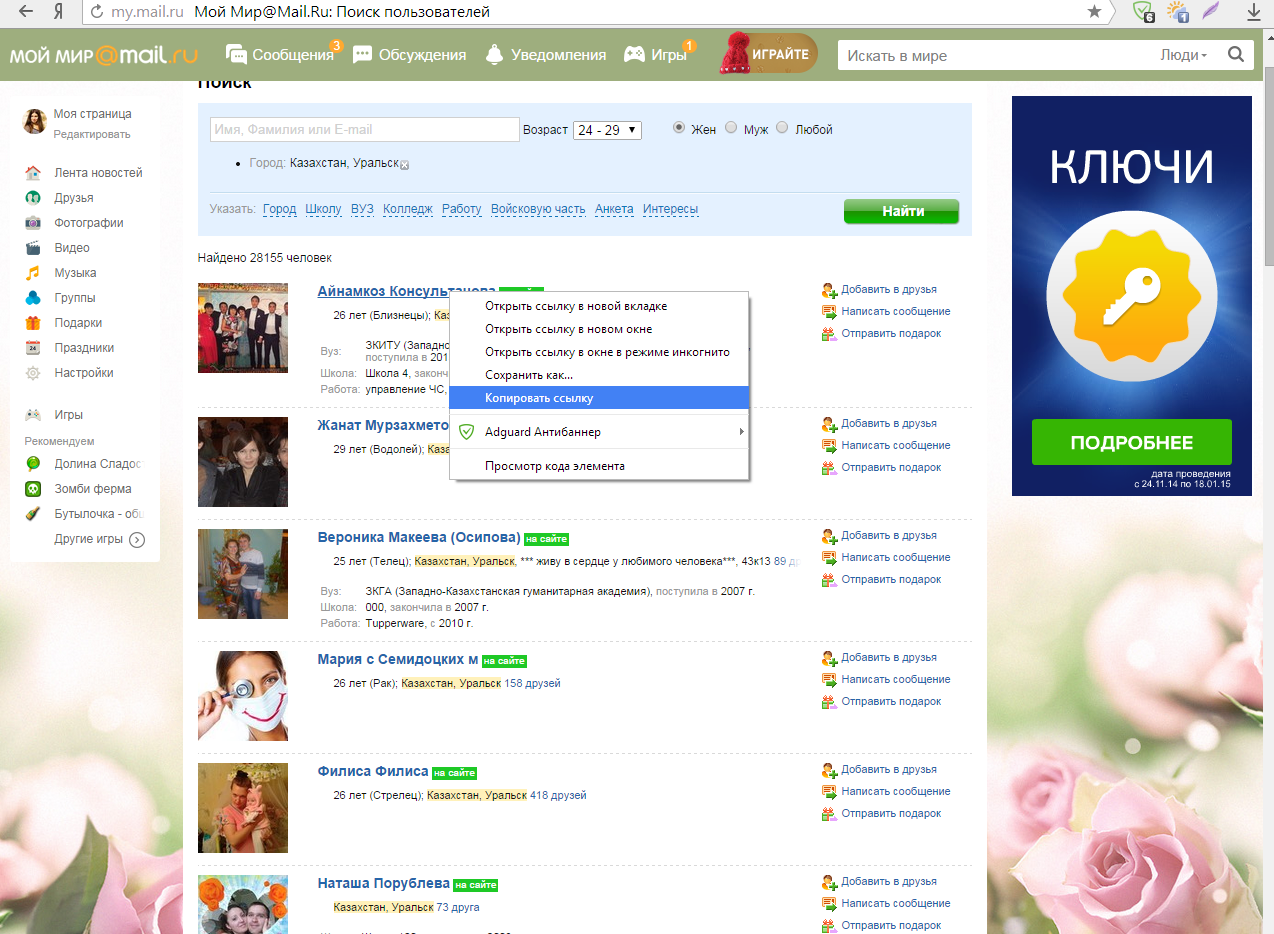Click ПОДРОБНЕЕ button in the ad
This screenshot has width=1274, height=934.
(1131, 442)
